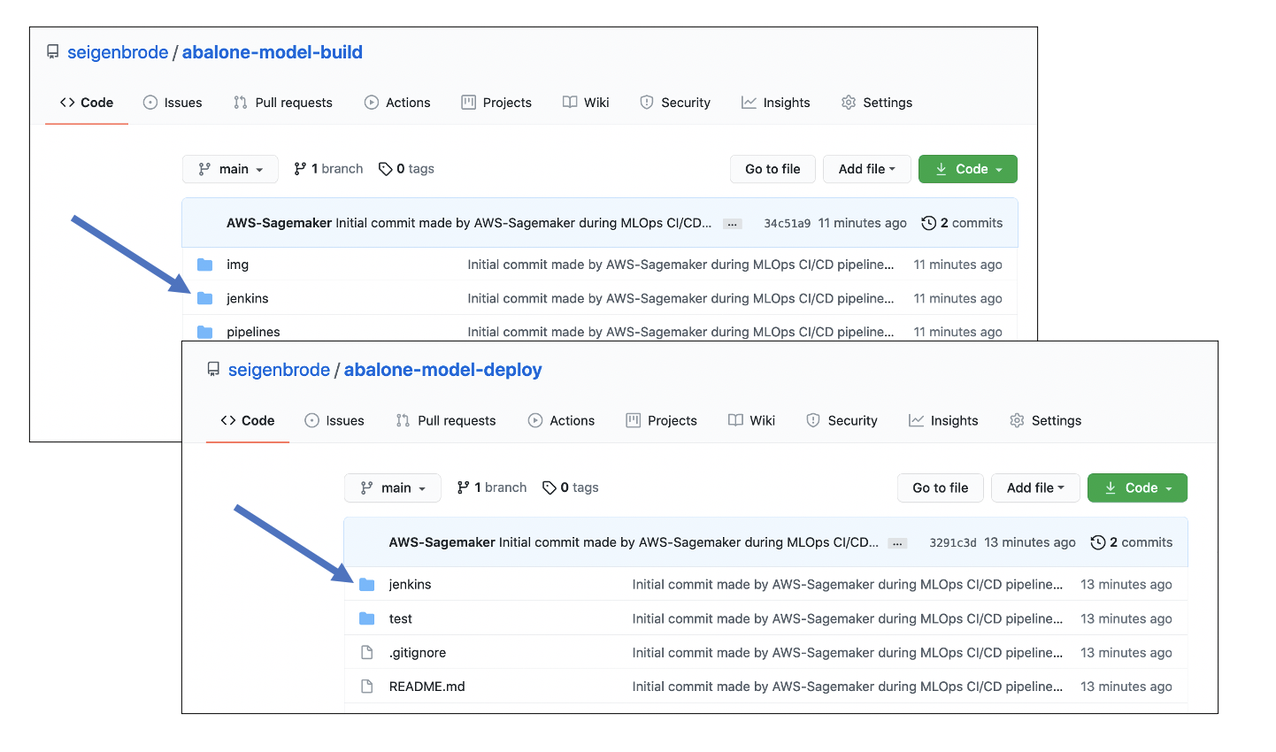View 2 commits history in abalone-model-build window
Viewport: 1276px width, 752px height.
[x=962, y=223]
